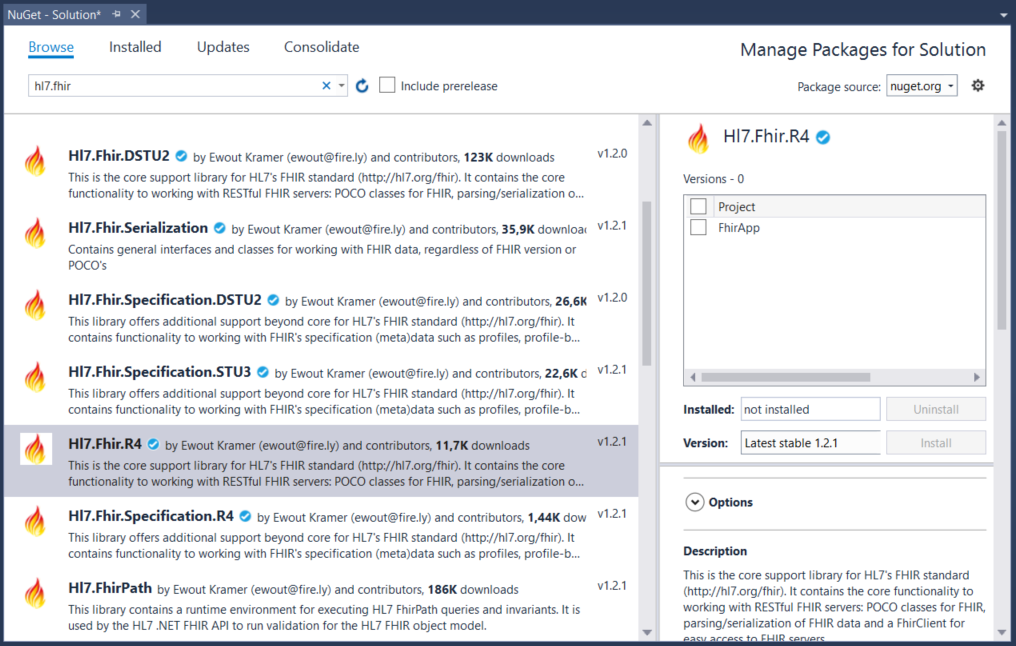This screenshot has height=646, width=1016.
Task: Open the Version selection dropdown
Action: point(810,443)
